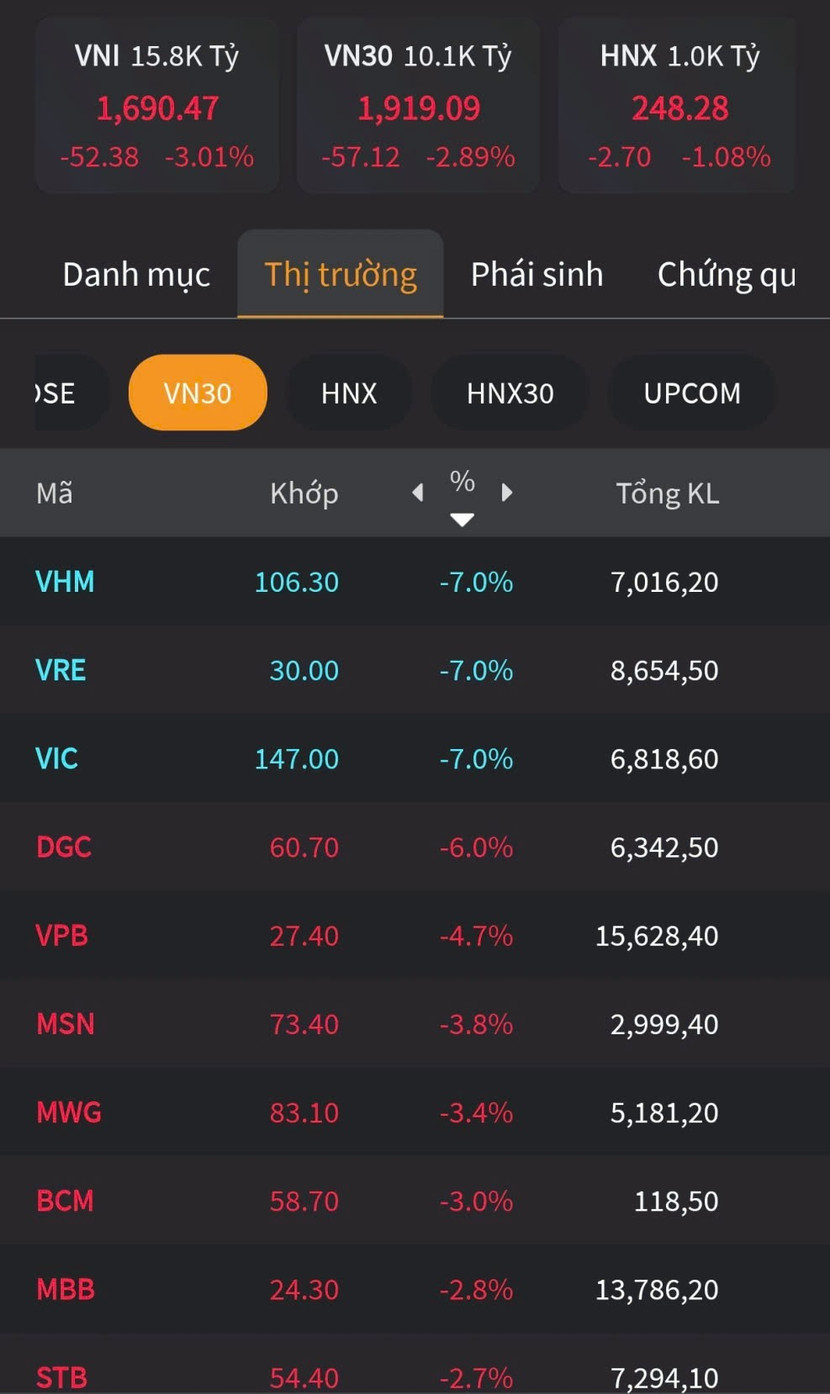Switch to the Danh mục tab

tap(136, 275)
